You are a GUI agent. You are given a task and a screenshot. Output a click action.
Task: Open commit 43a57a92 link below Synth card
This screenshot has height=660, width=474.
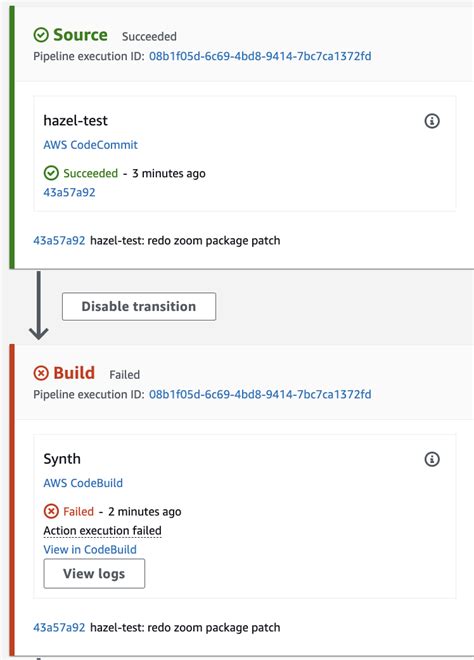coord(59,627)
